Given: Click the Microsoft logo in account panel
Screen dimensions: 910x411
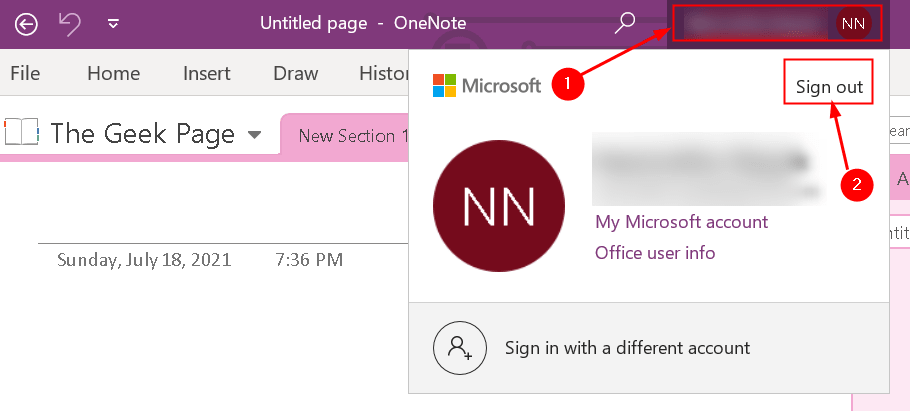Looking at the screenshot, I should pyautogui.click(x=487, y=85).
